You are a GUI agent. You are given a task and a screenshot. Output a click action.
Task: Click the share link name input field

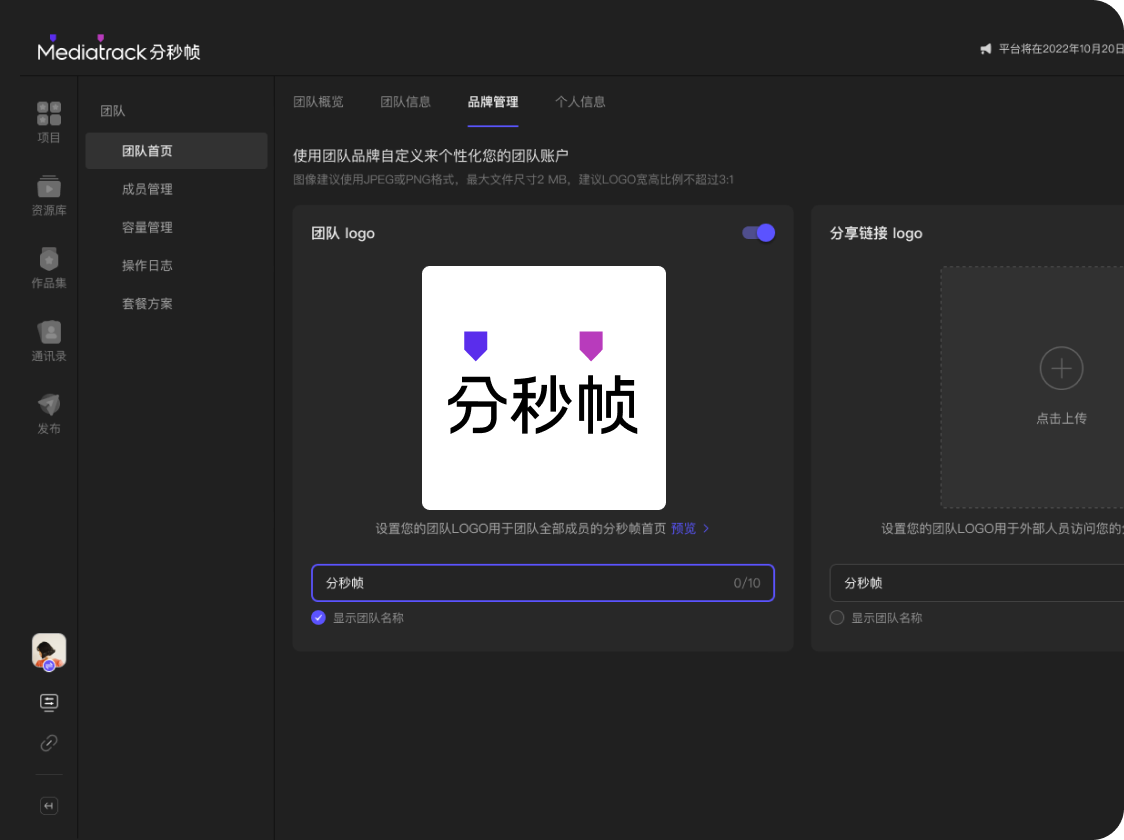[x=976, y=583]
